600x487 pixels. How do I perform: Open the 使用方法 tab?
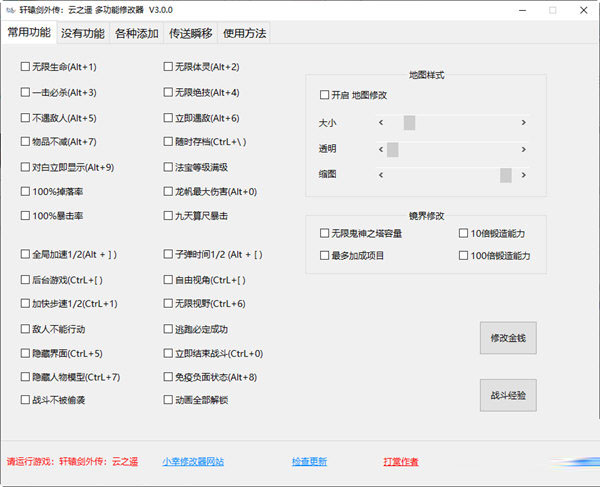pos(245,33)
